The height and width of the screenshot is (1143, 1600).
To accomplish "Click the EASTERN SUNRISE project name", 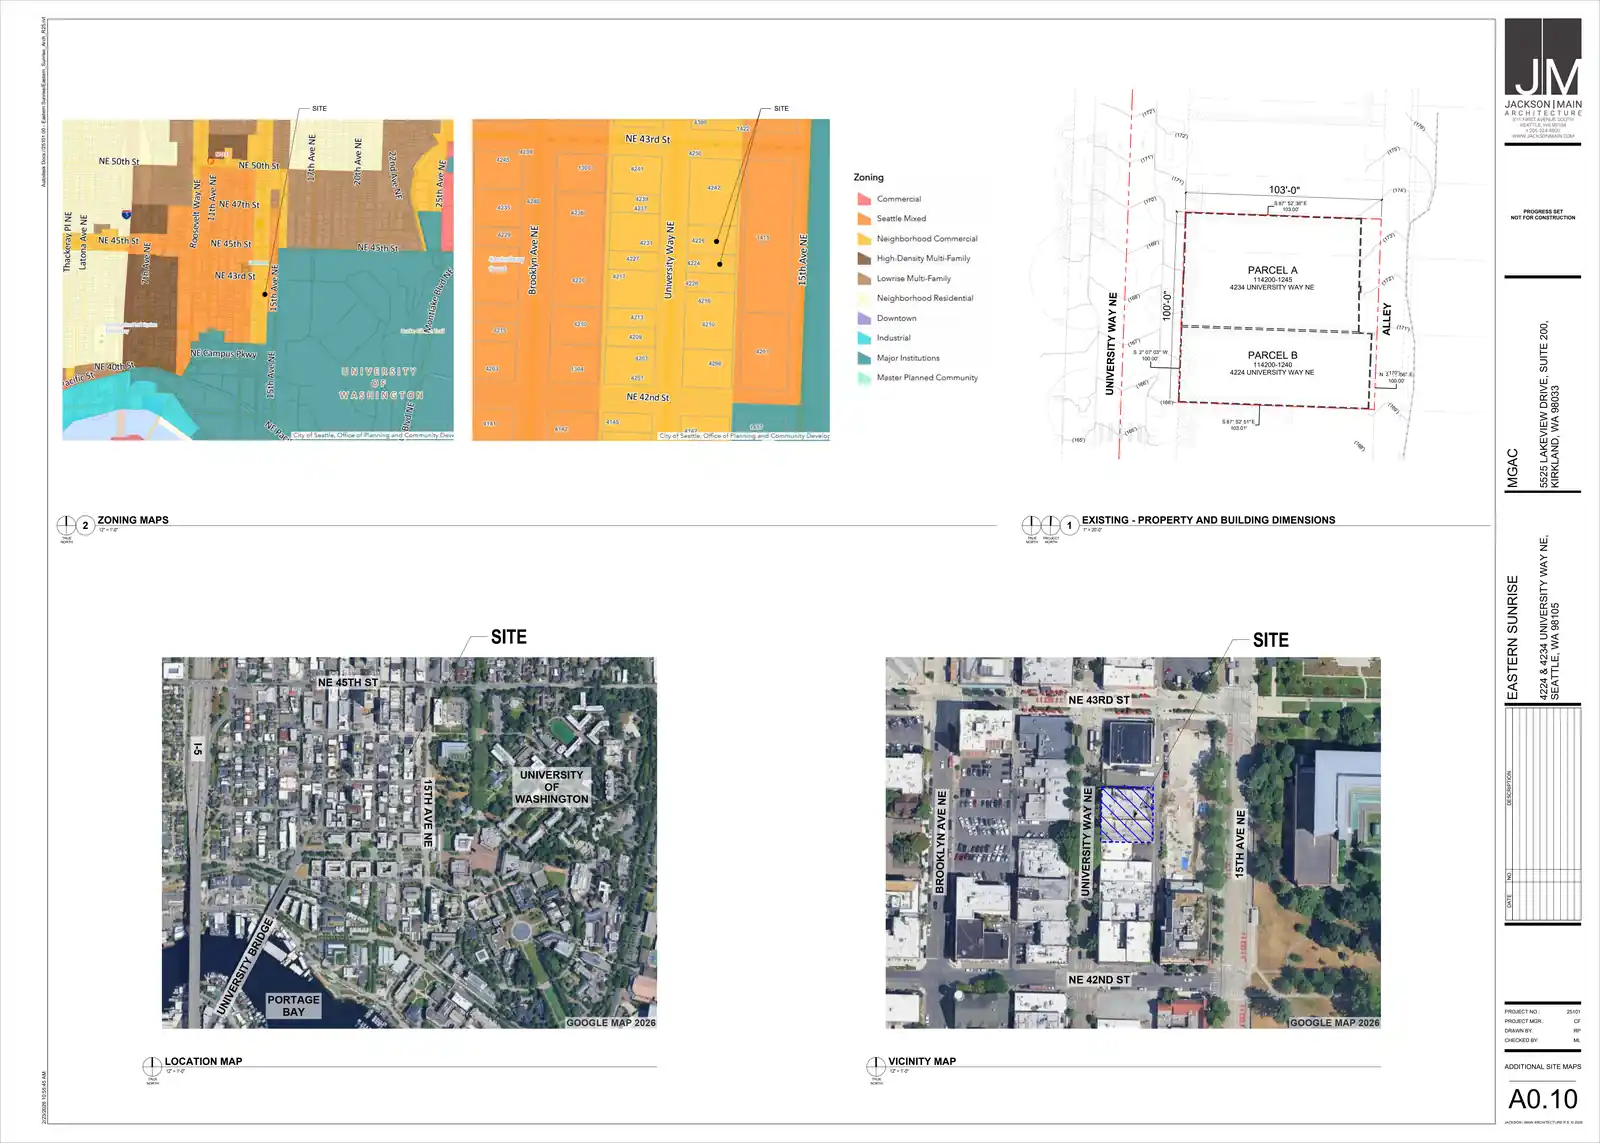I will click(x=1512, y=637).
